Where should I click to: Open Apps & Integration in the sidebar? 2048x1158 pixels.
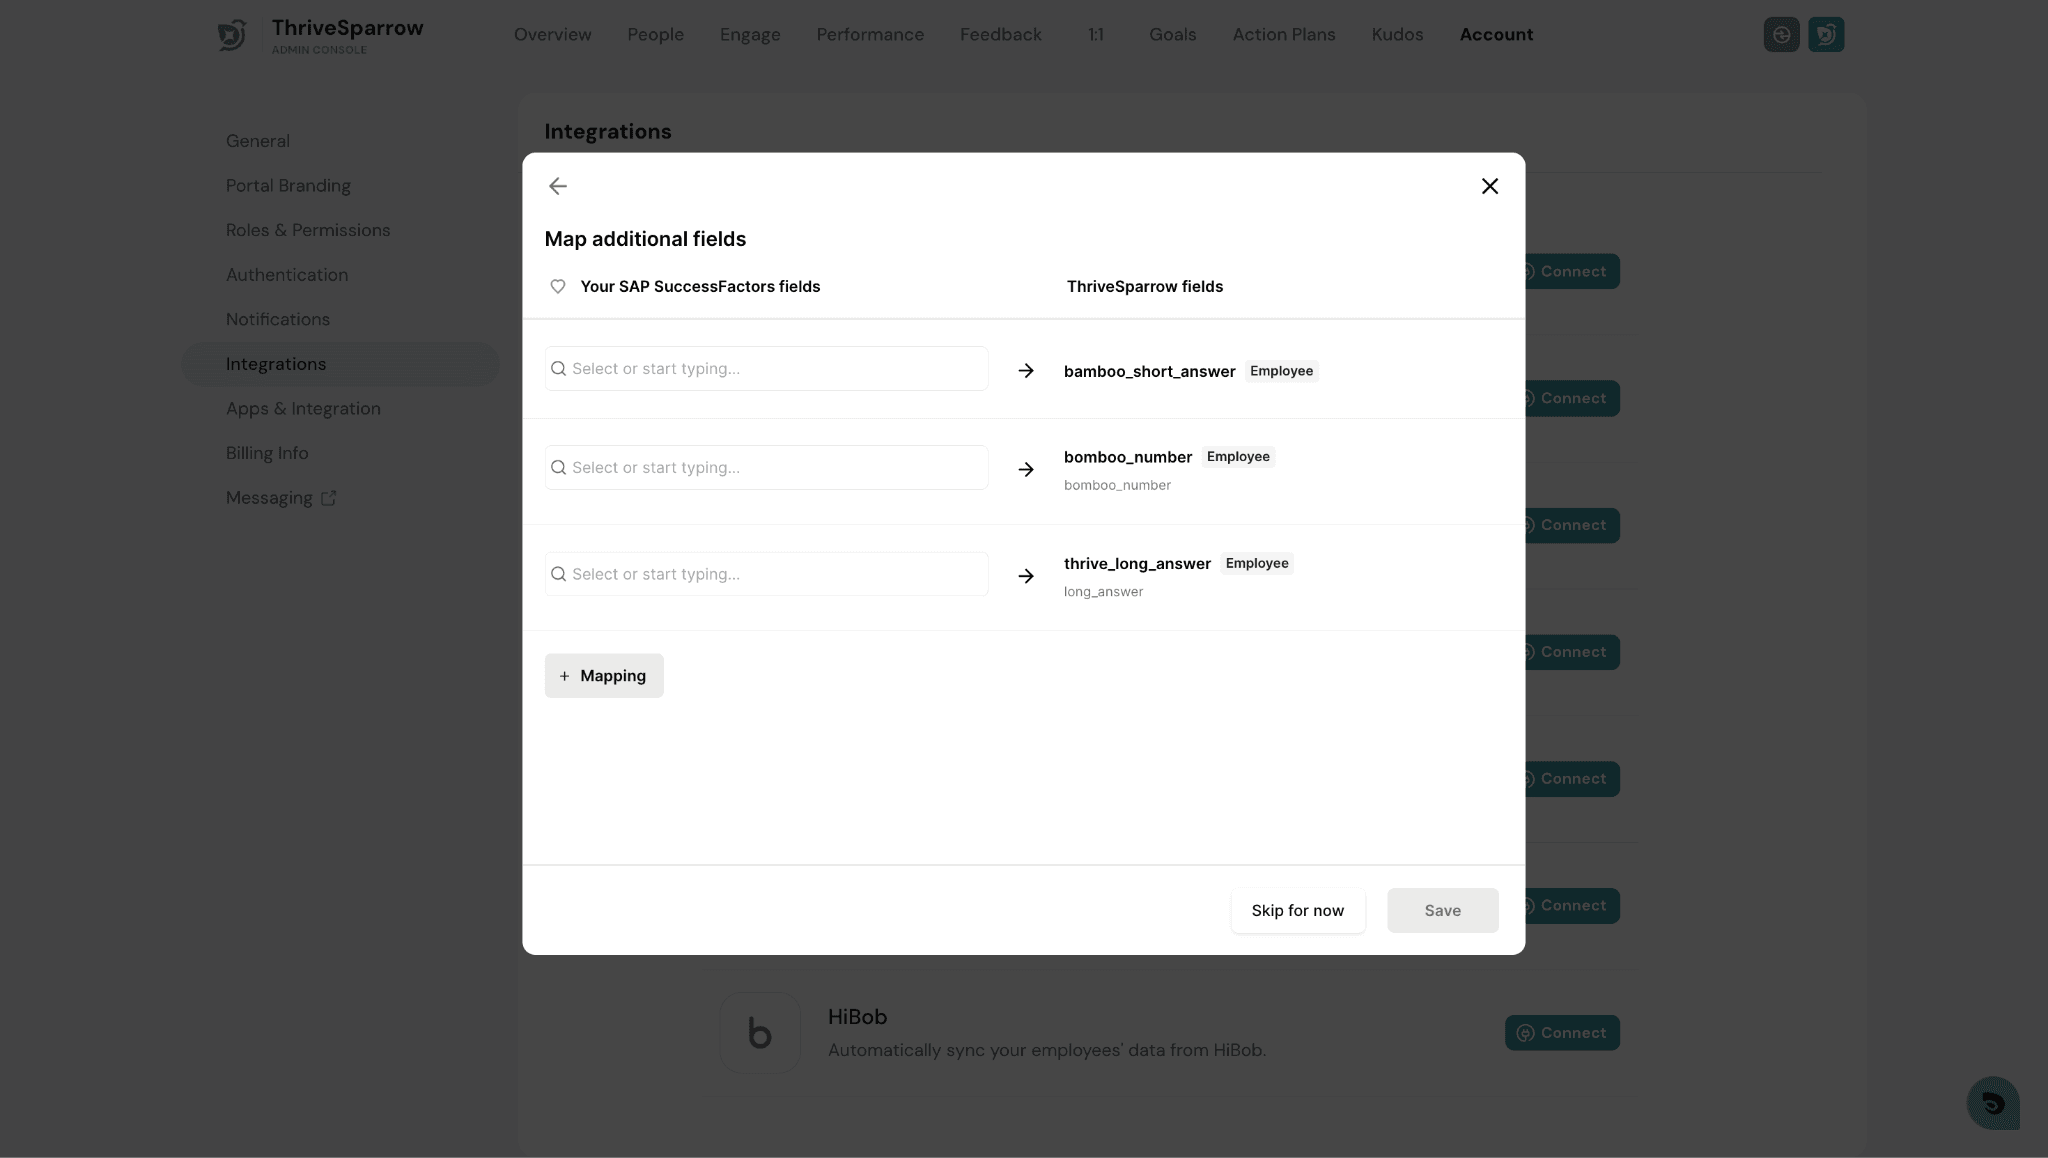click(x=303, y=409)
